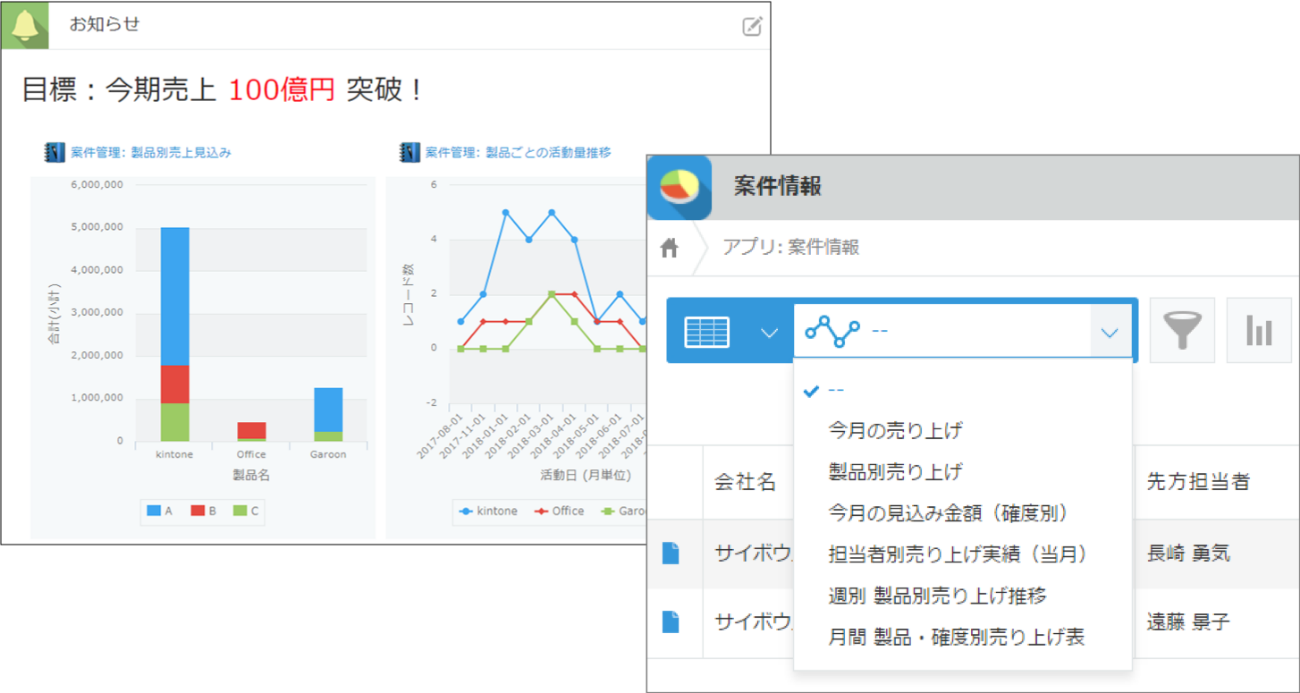Viewport: 1300px width, 693px height.
Task: Open the bar graph aggregate icon
Action: pos(1258,330)
